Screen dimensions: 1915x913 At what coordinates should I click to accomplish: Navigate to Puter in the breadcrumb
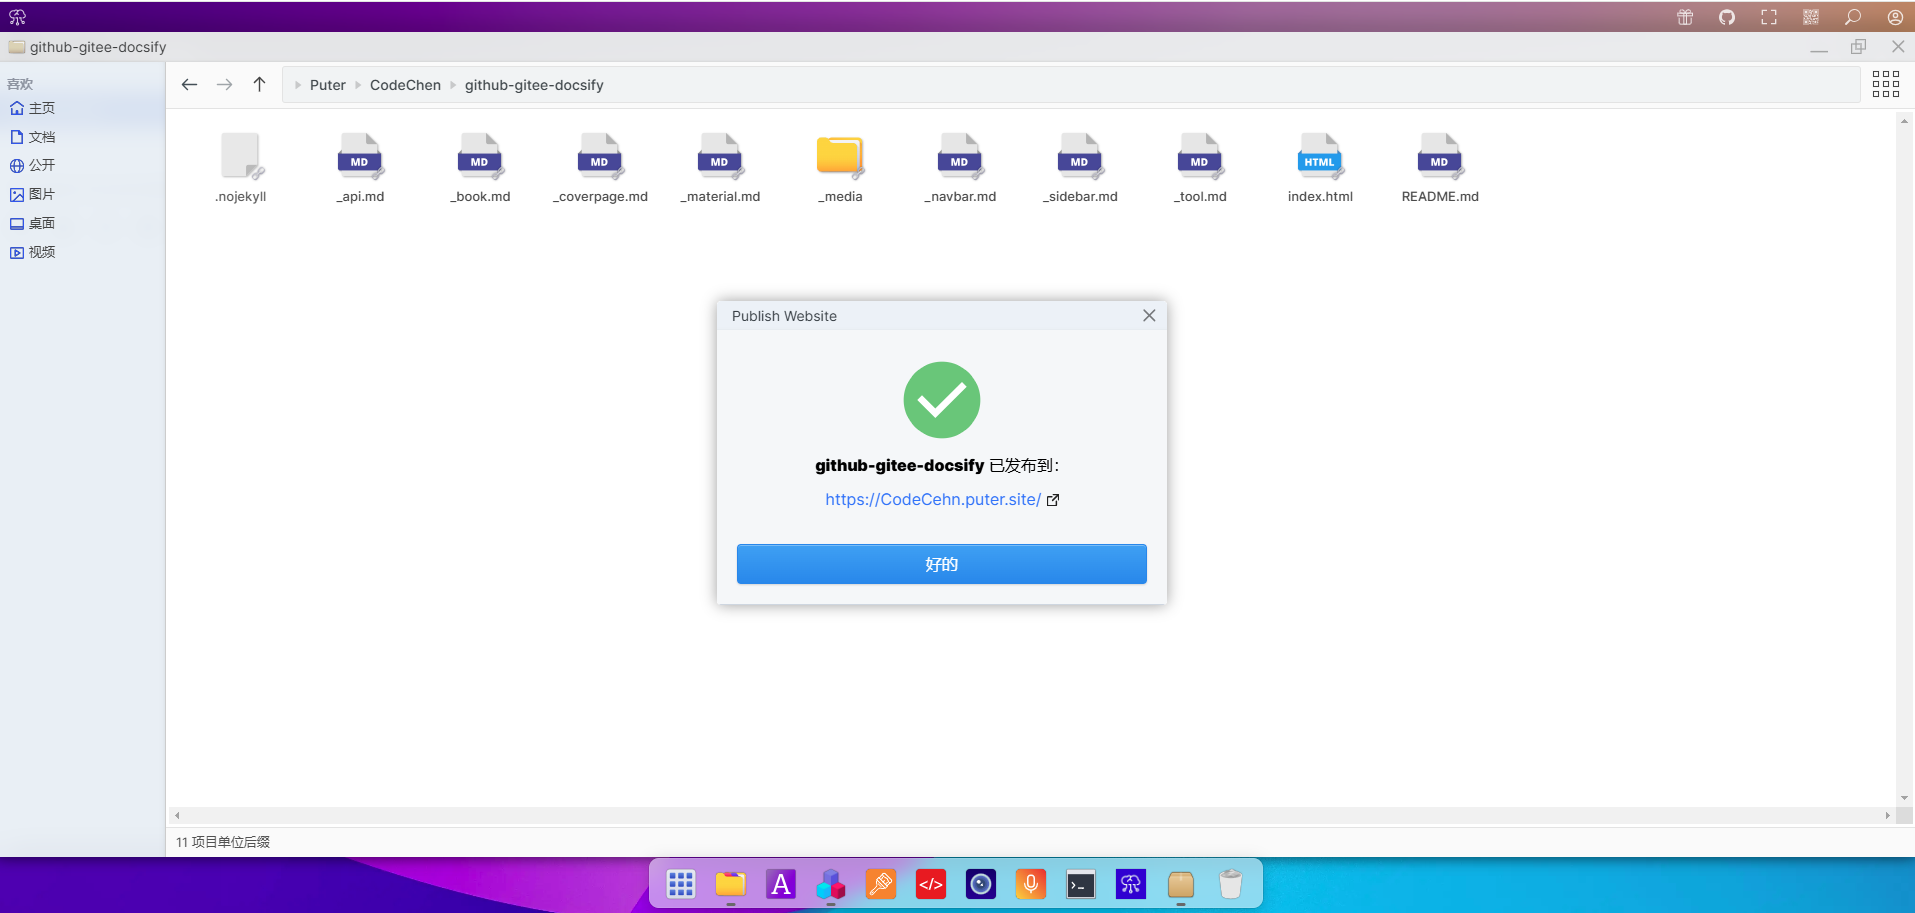point(327,85)
